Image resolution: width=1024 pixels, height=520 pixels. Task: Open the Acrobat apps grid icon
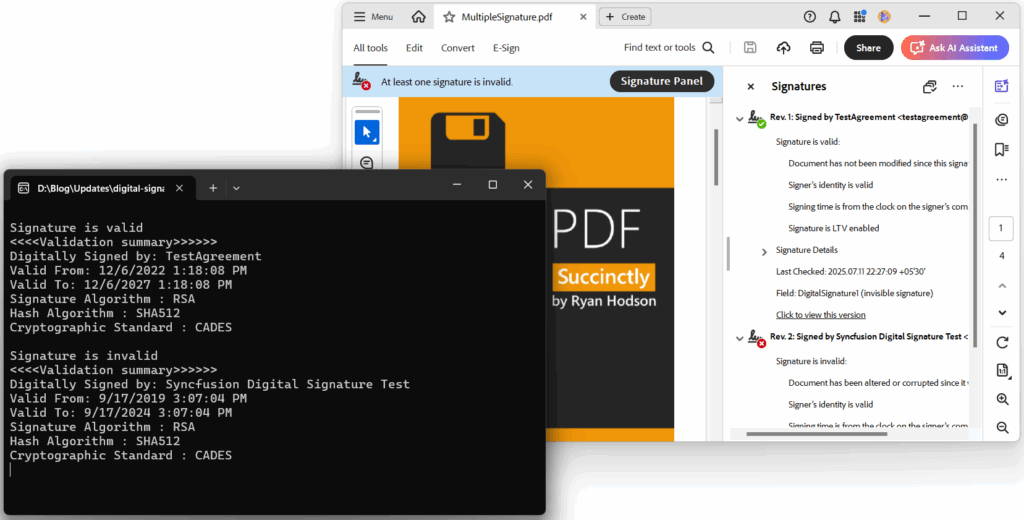(x=859, y=16)
